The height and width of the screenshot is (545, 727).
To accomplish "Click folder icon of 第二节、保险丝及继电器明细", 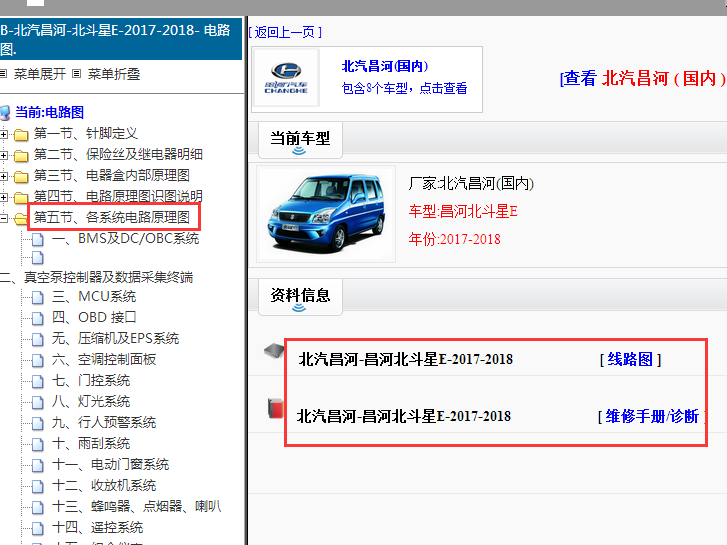I will [x=21, y=156].
